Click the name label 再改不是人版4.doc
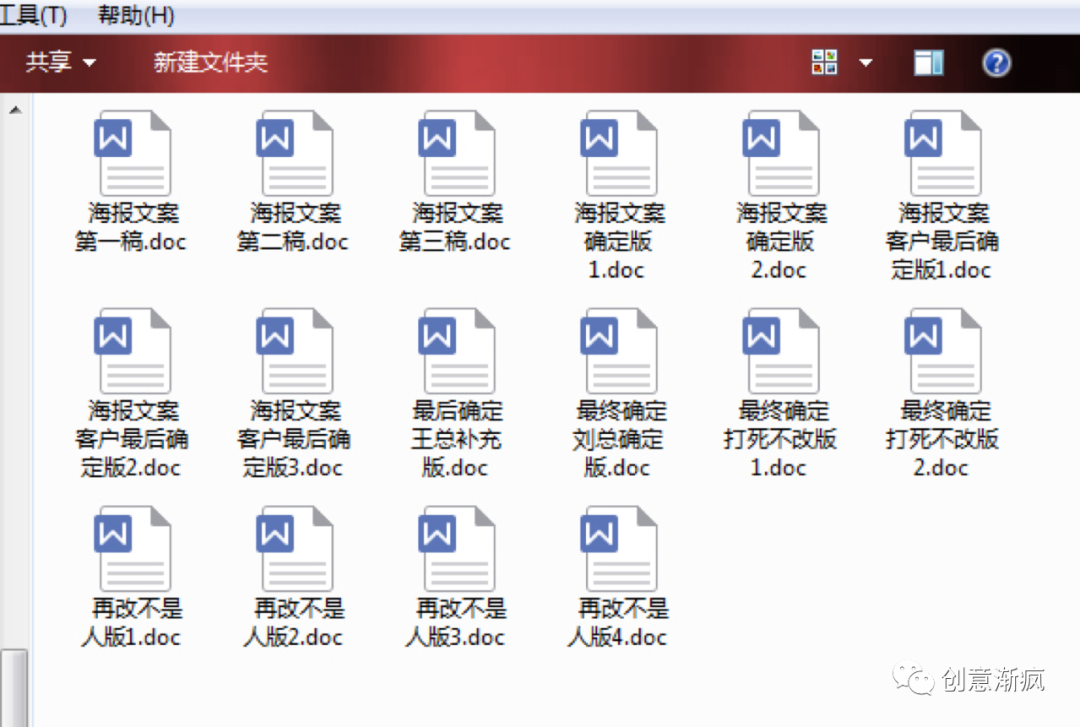 pyautogui.click(x=619, y=622)
